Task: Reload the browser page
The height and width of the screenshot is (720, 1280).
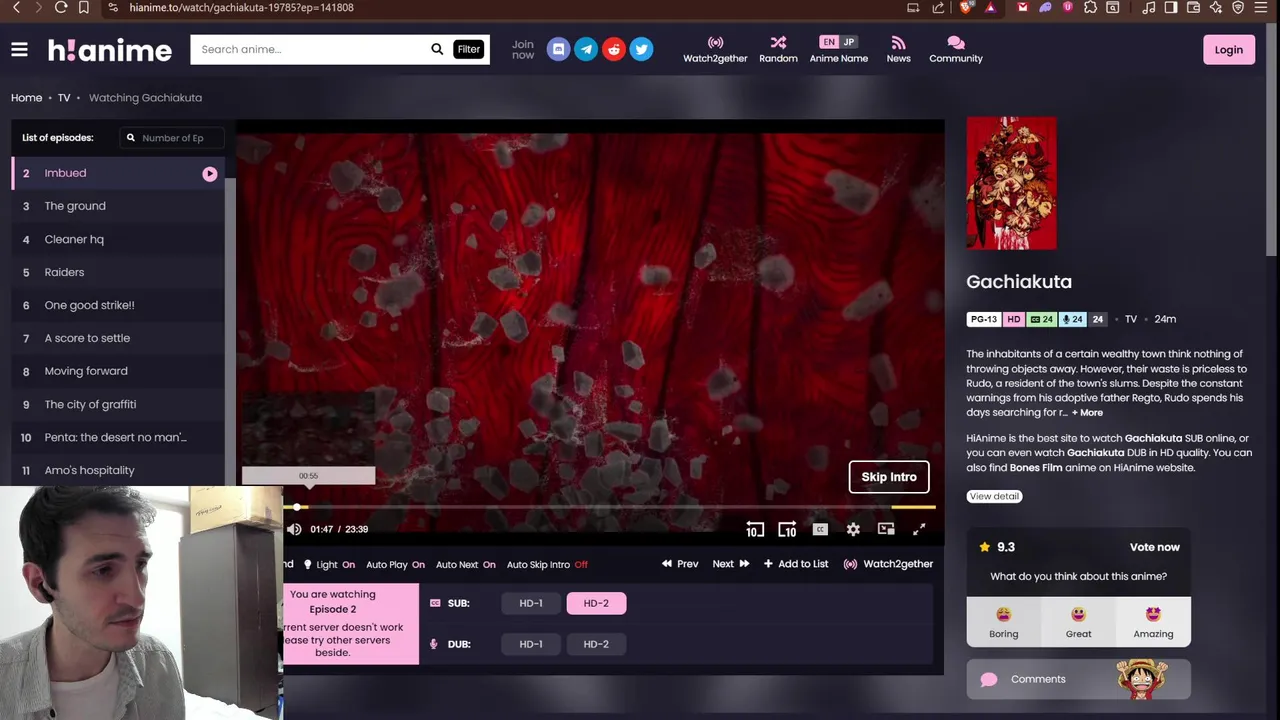Action: (x=61, y=7)
